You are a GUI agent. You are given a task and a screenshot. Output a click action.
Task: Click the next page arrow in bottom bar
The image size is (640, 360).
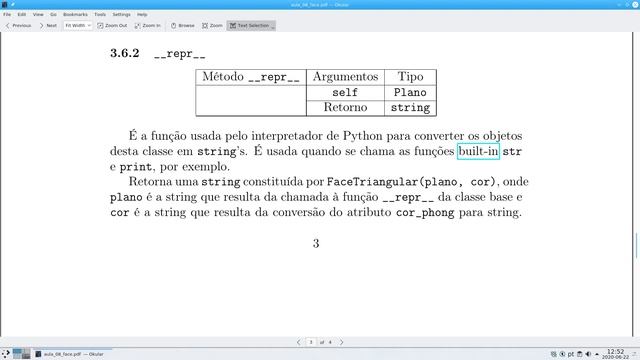[x=341, y=342]
